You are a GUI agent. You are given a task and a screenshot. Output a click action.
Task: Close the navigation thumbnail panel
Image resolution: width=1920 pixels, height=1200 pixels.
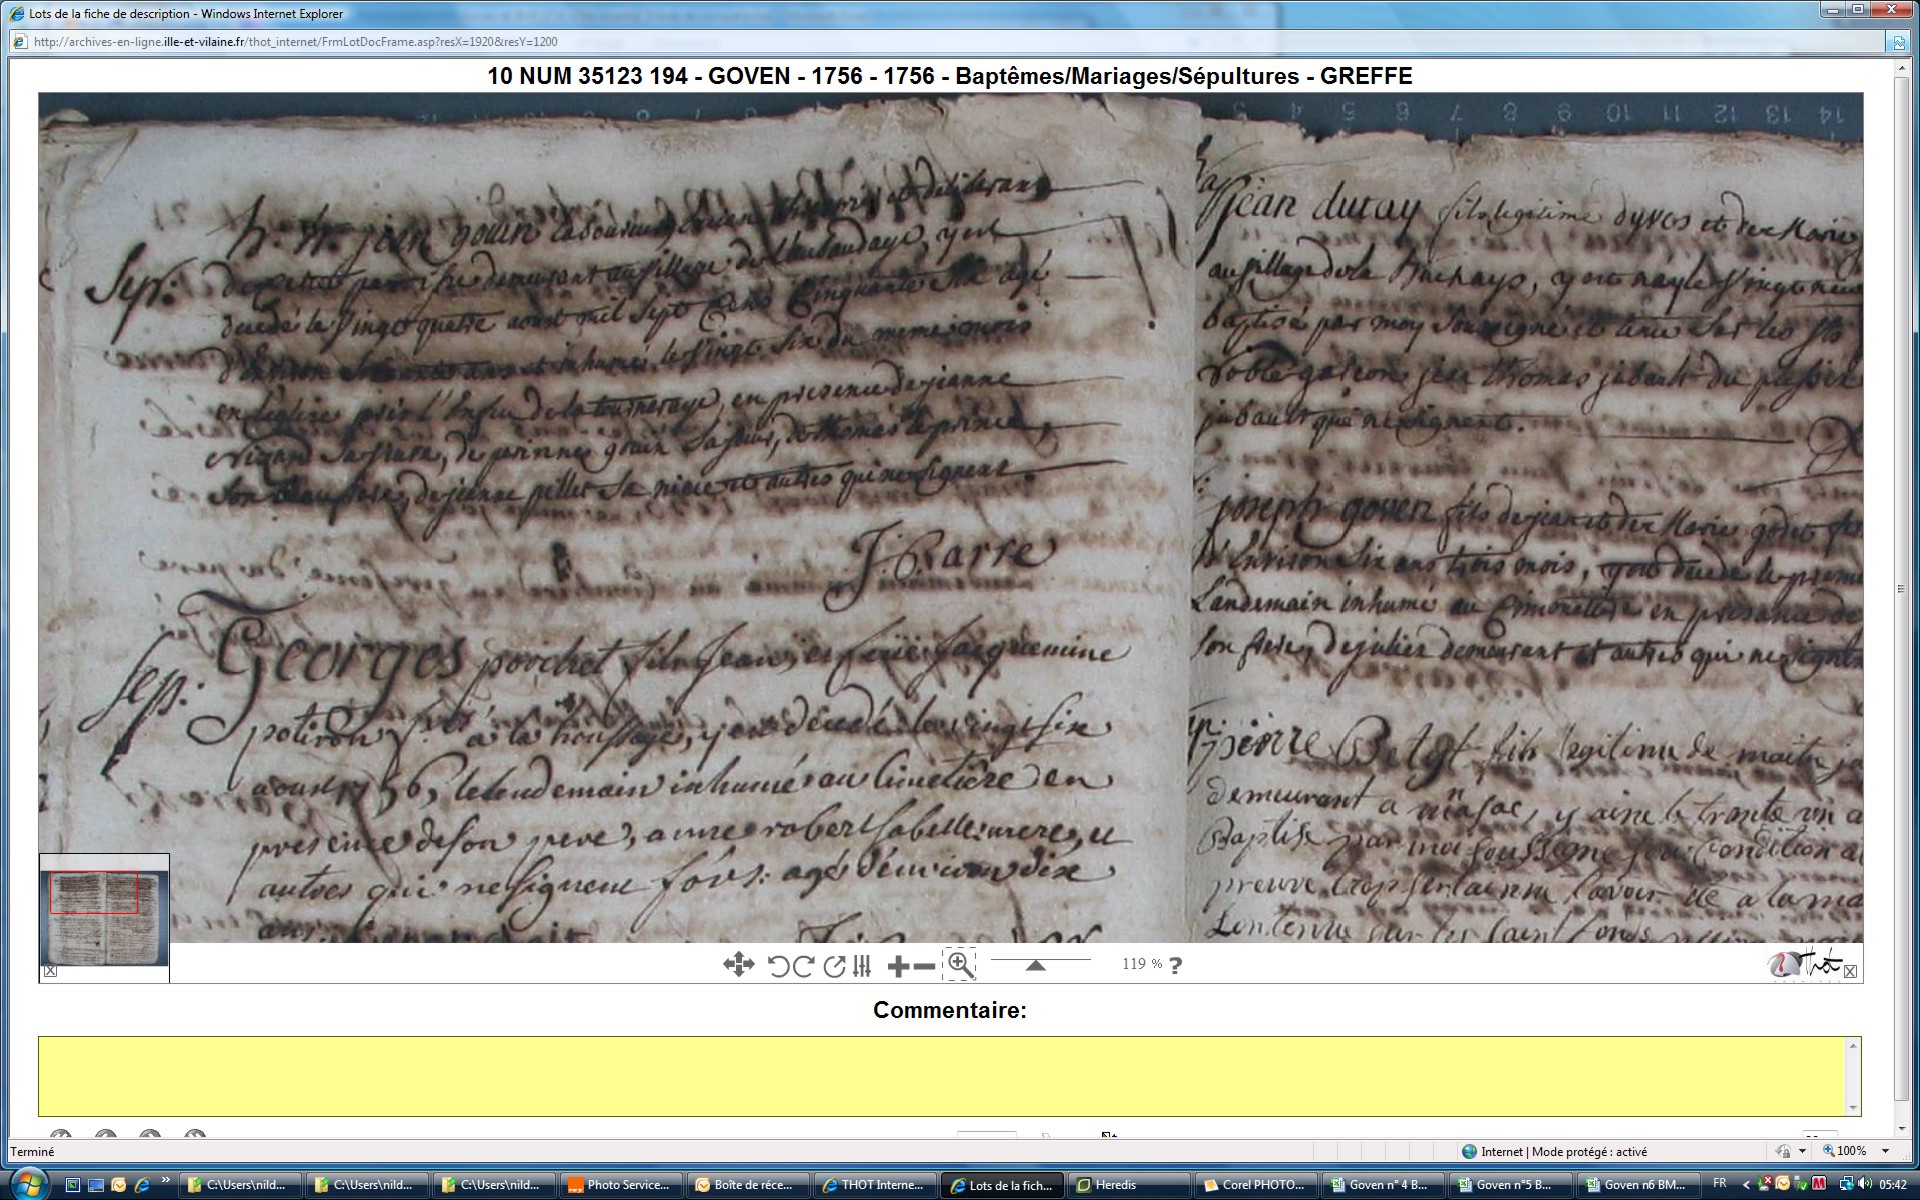tap(51, 971)
